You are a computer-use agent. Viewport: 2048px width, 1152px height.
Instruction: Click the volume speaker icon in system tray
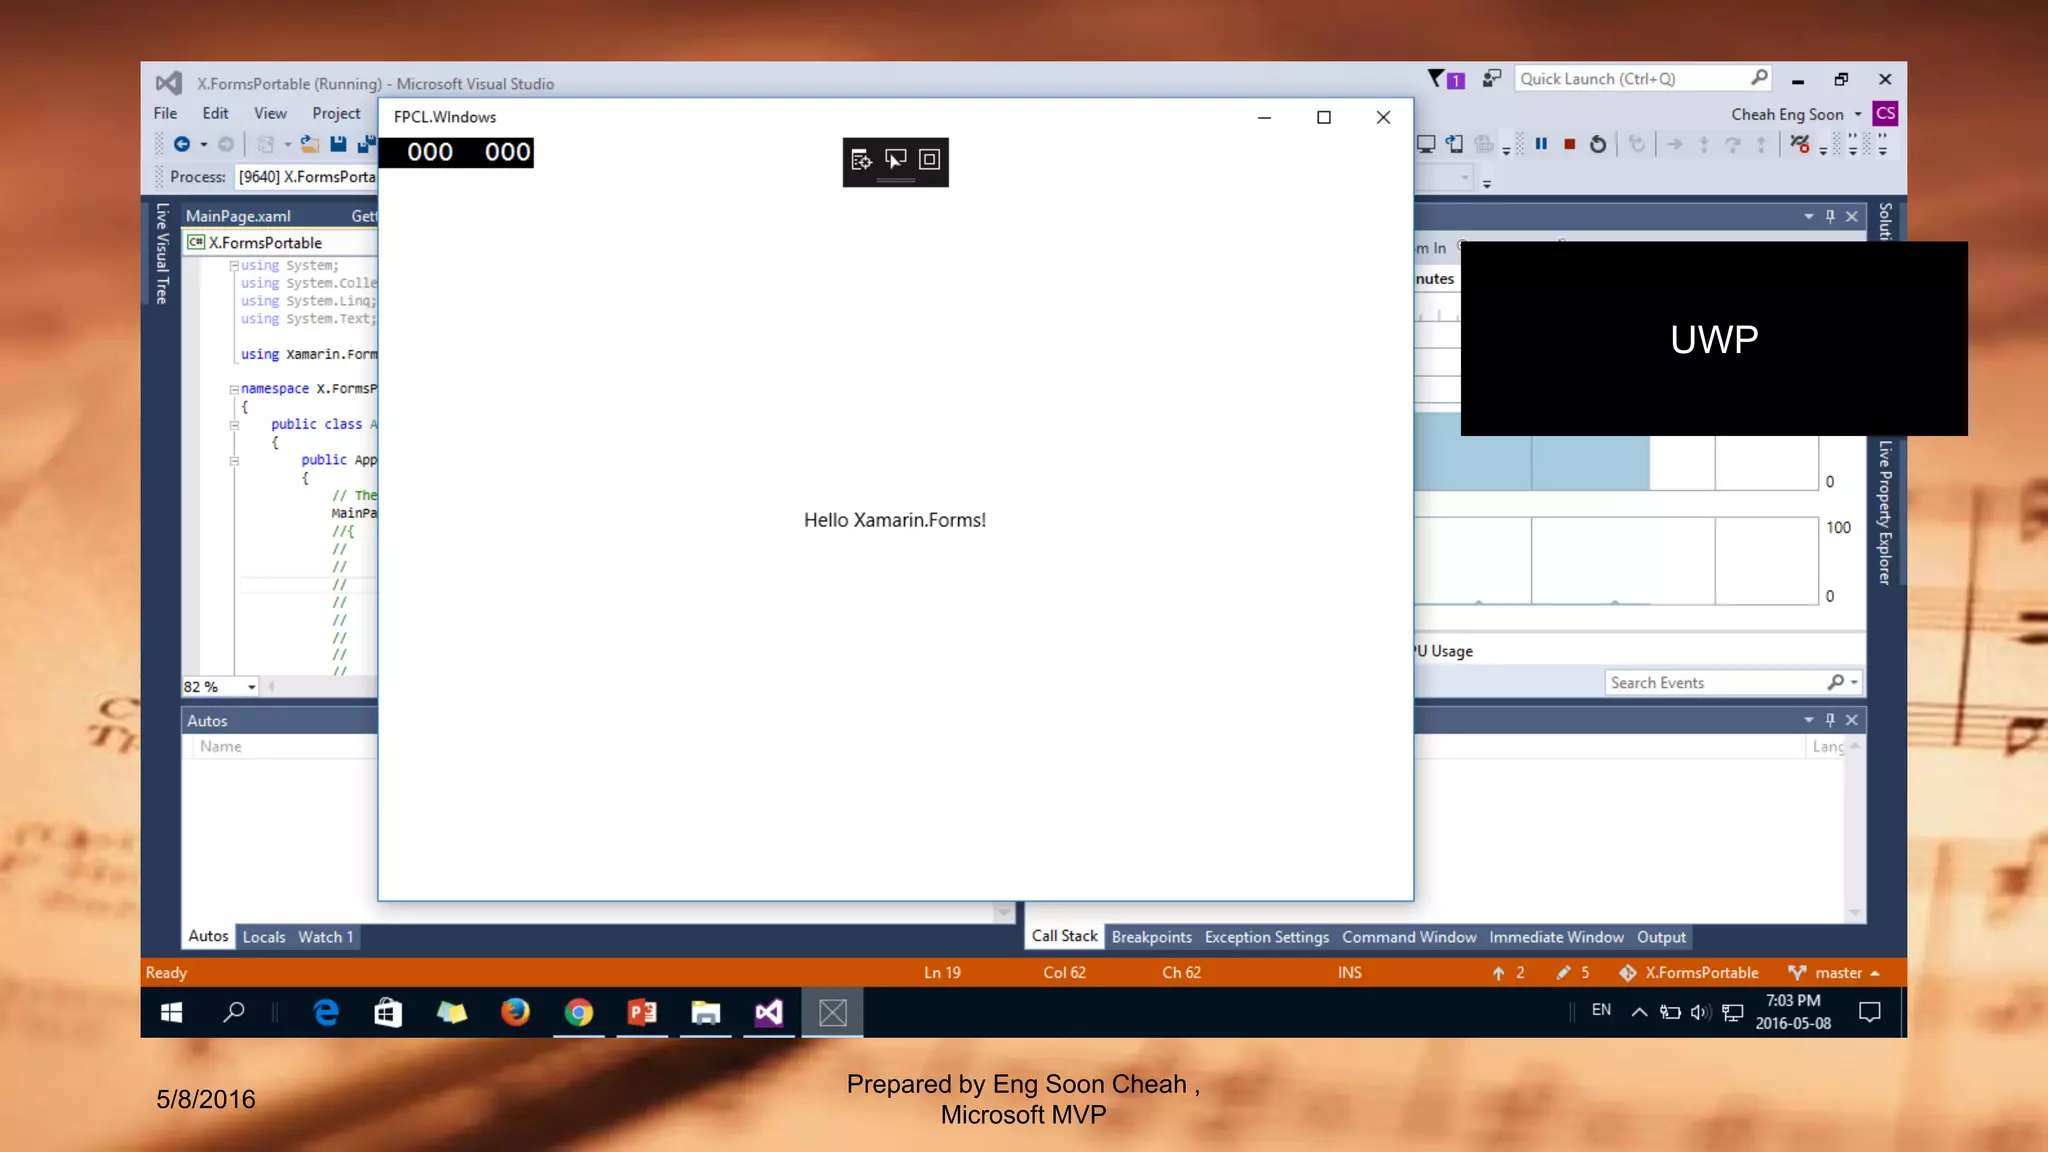pyautogui.click(x=1700, y=1012)
